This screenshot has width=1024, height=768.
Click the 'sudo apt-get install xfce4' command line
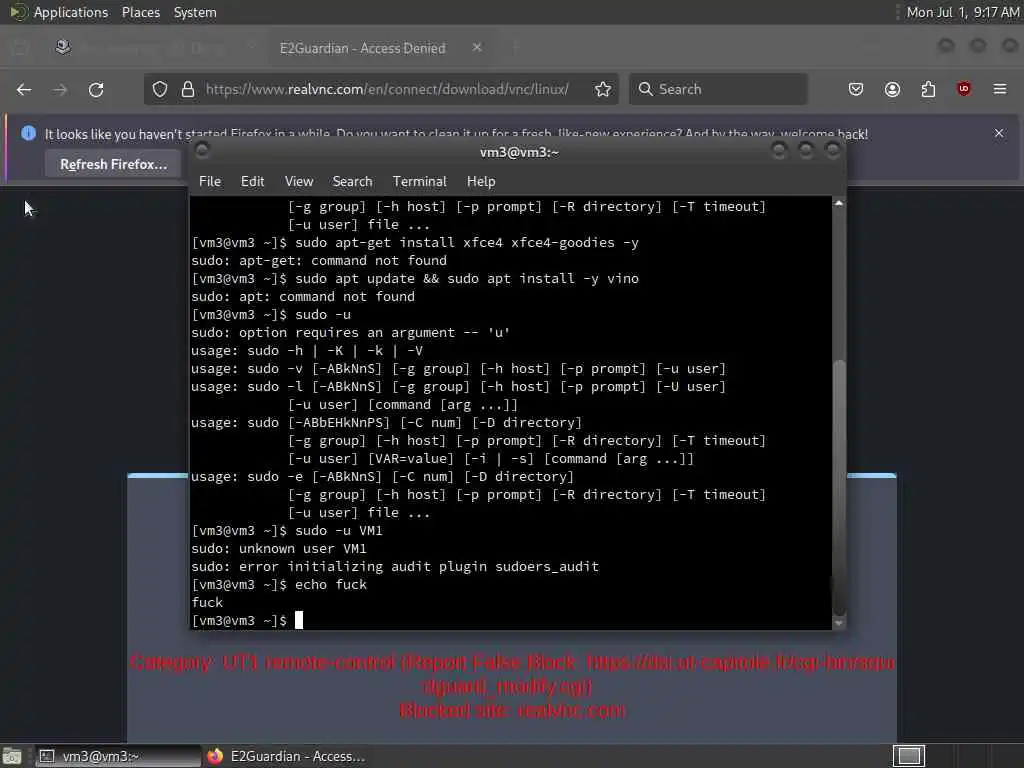click(415, 242)
